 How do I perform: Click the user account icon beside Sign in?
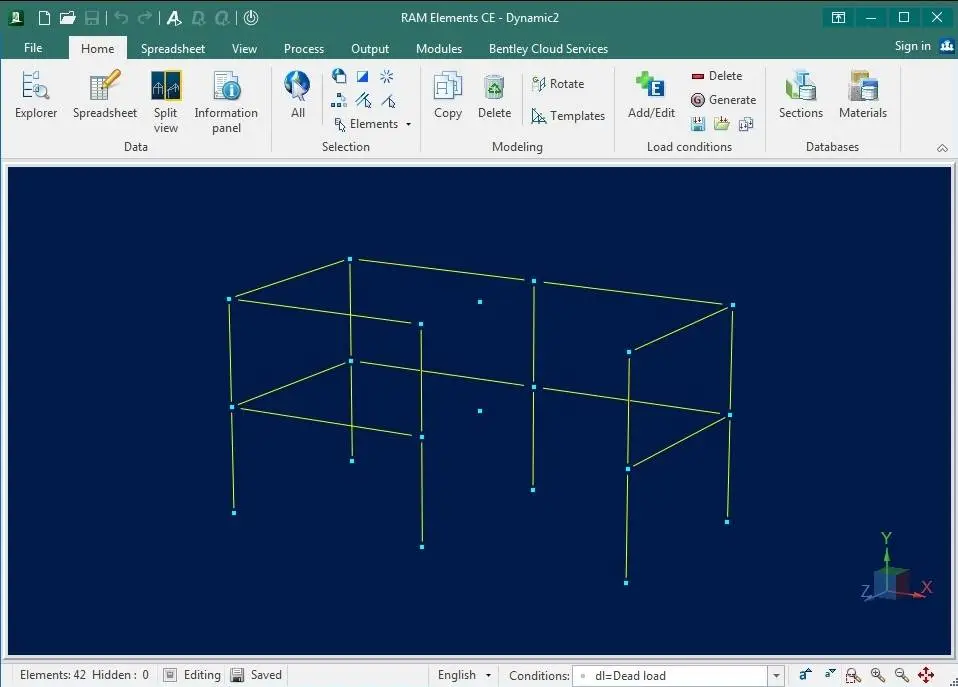[x=946, y=46]
